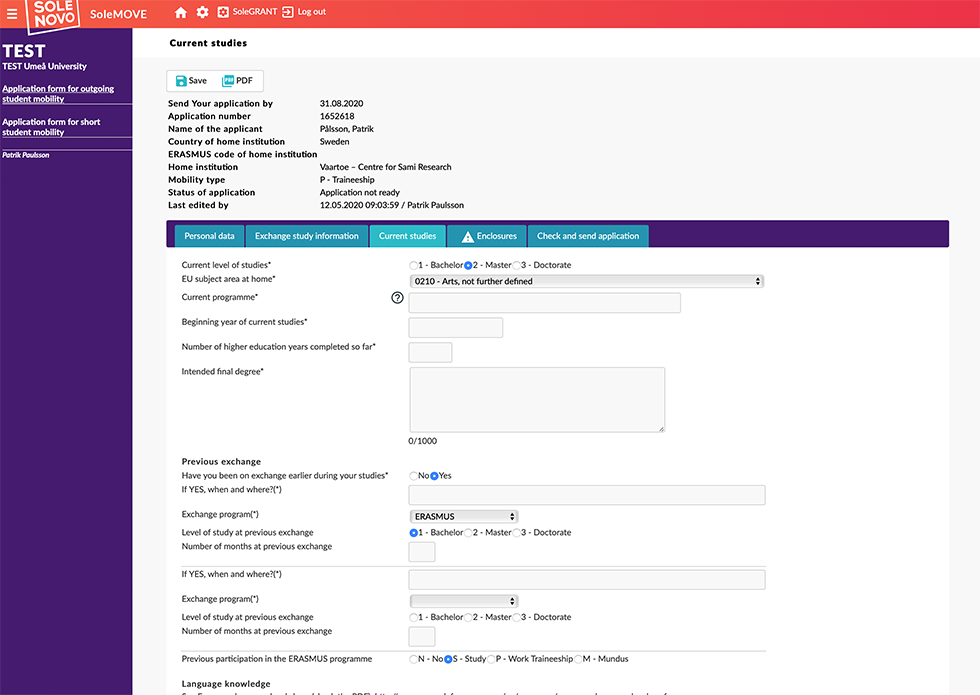Click the Save floppy disk icon
The image size is (980, 695).
[x=181, y=81]
